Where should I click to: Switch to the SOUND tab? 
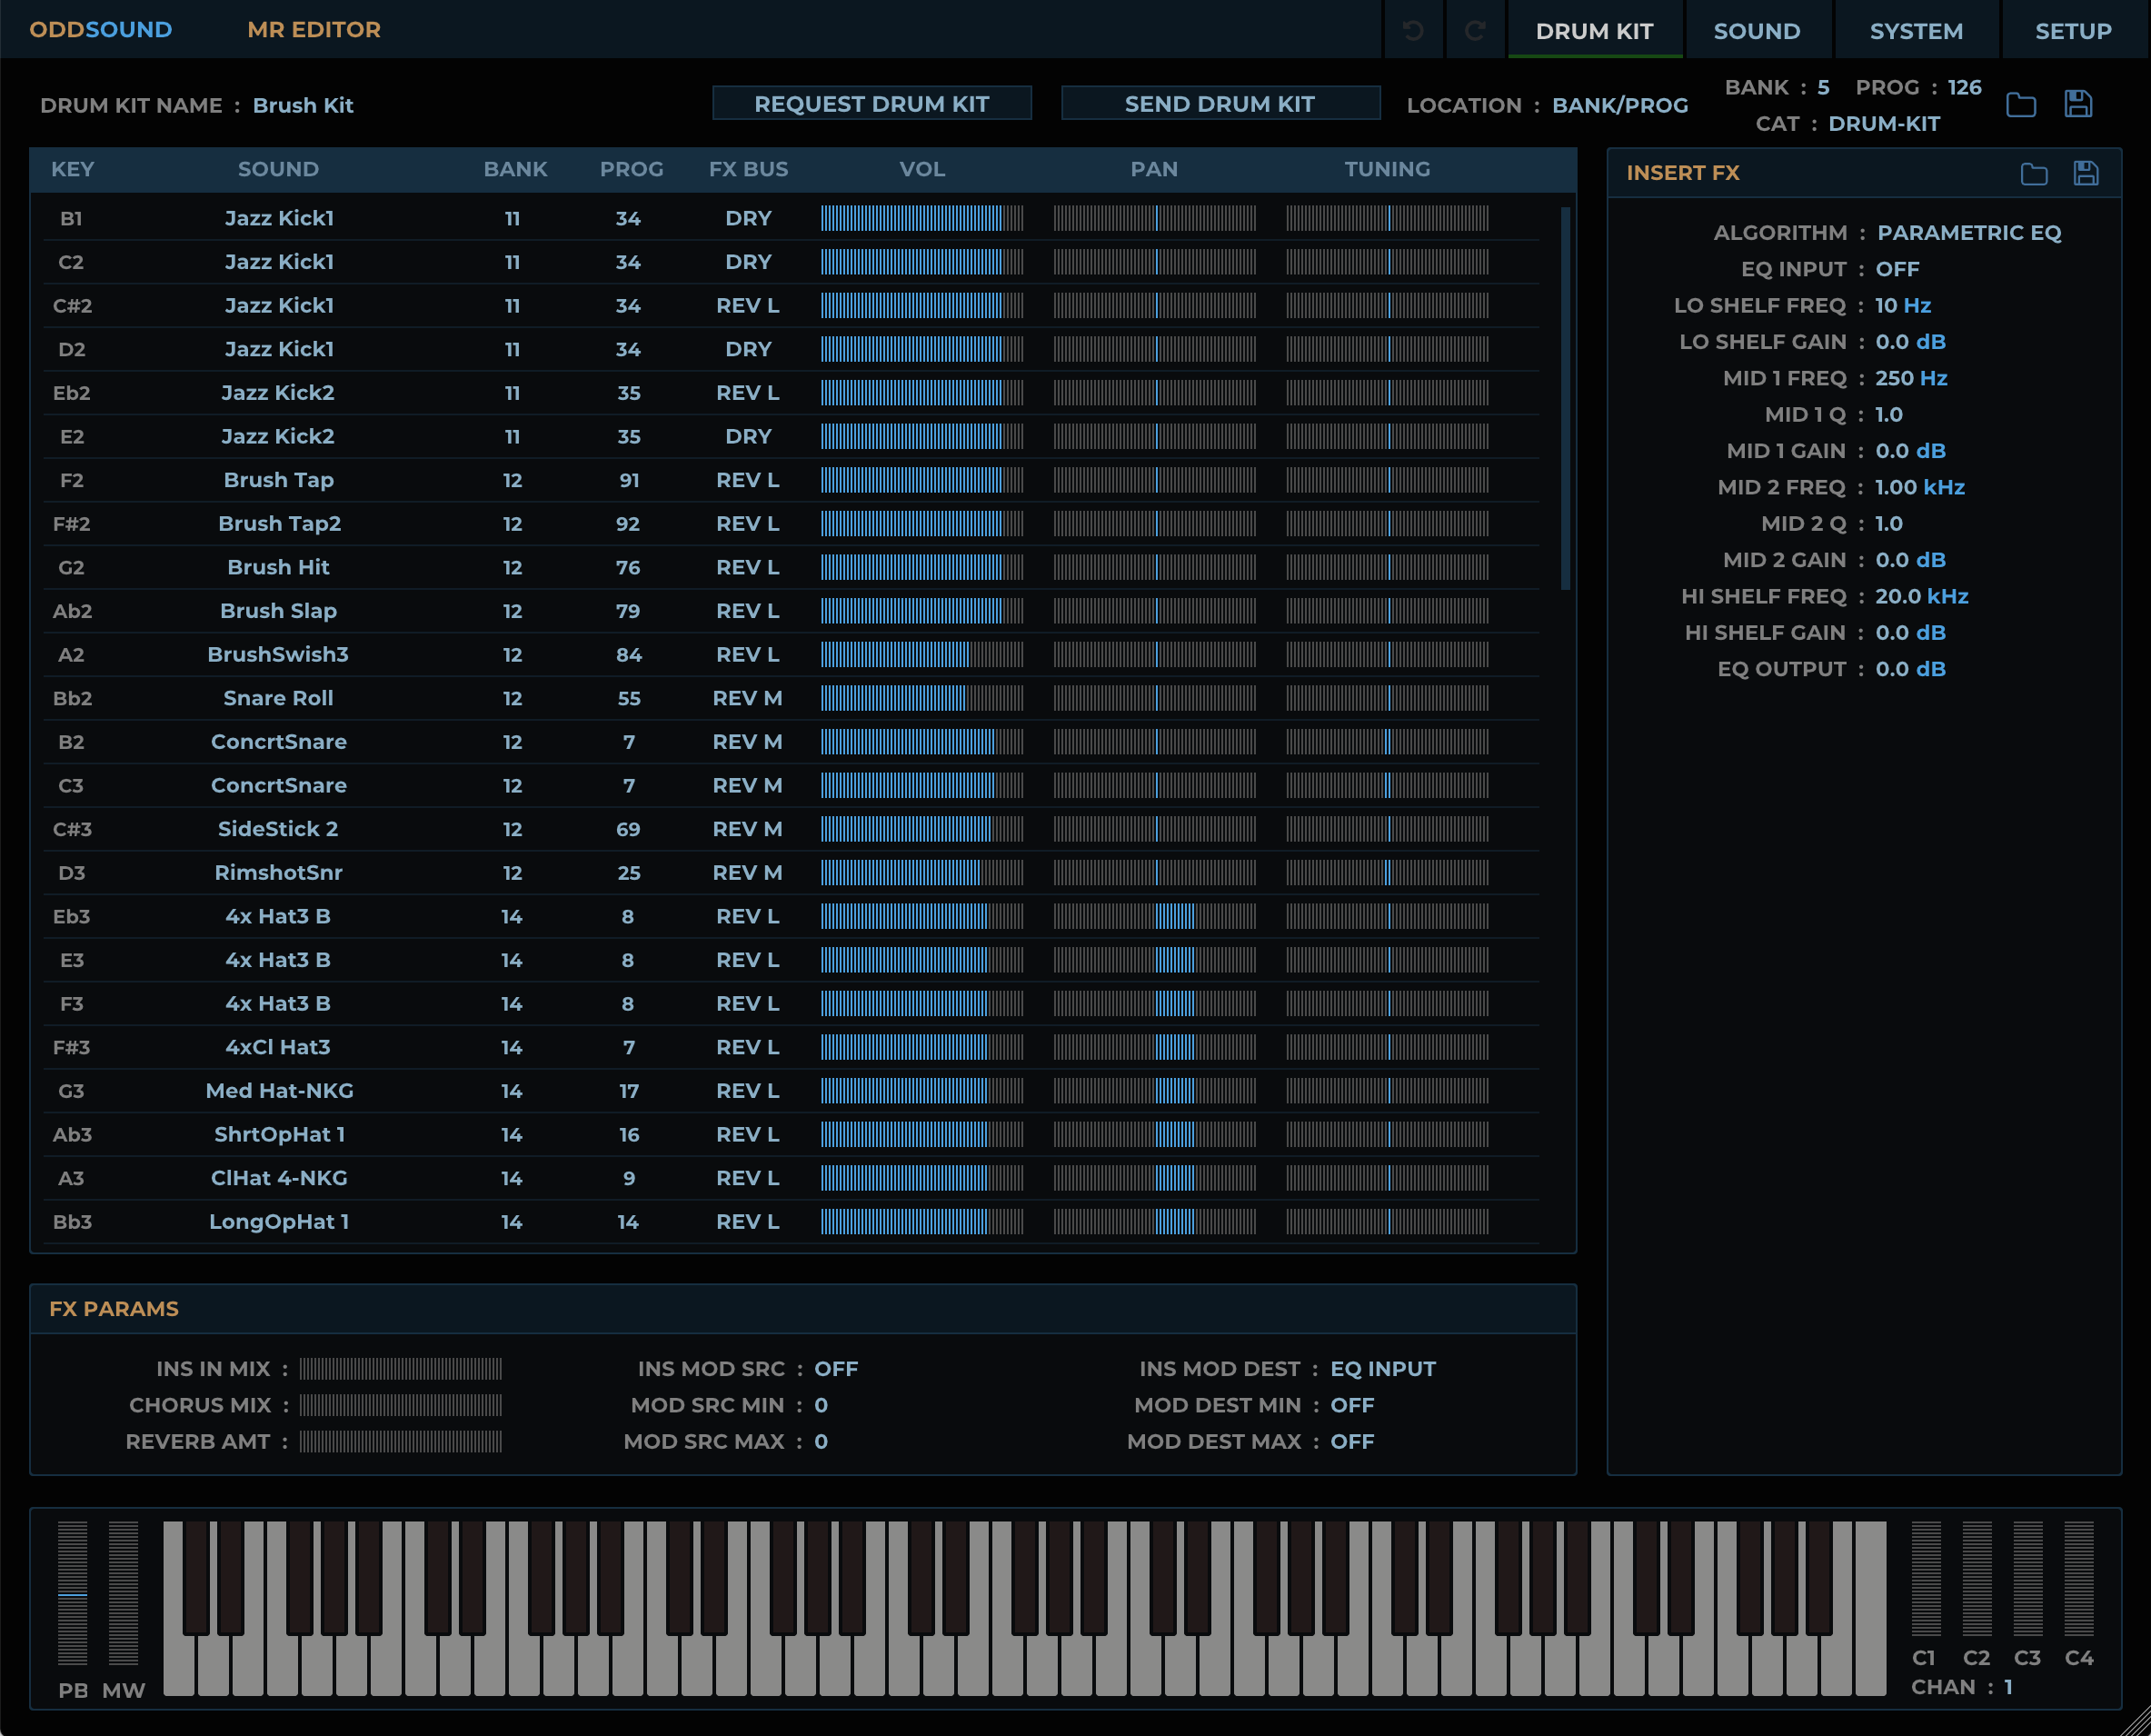[1757, 31]
